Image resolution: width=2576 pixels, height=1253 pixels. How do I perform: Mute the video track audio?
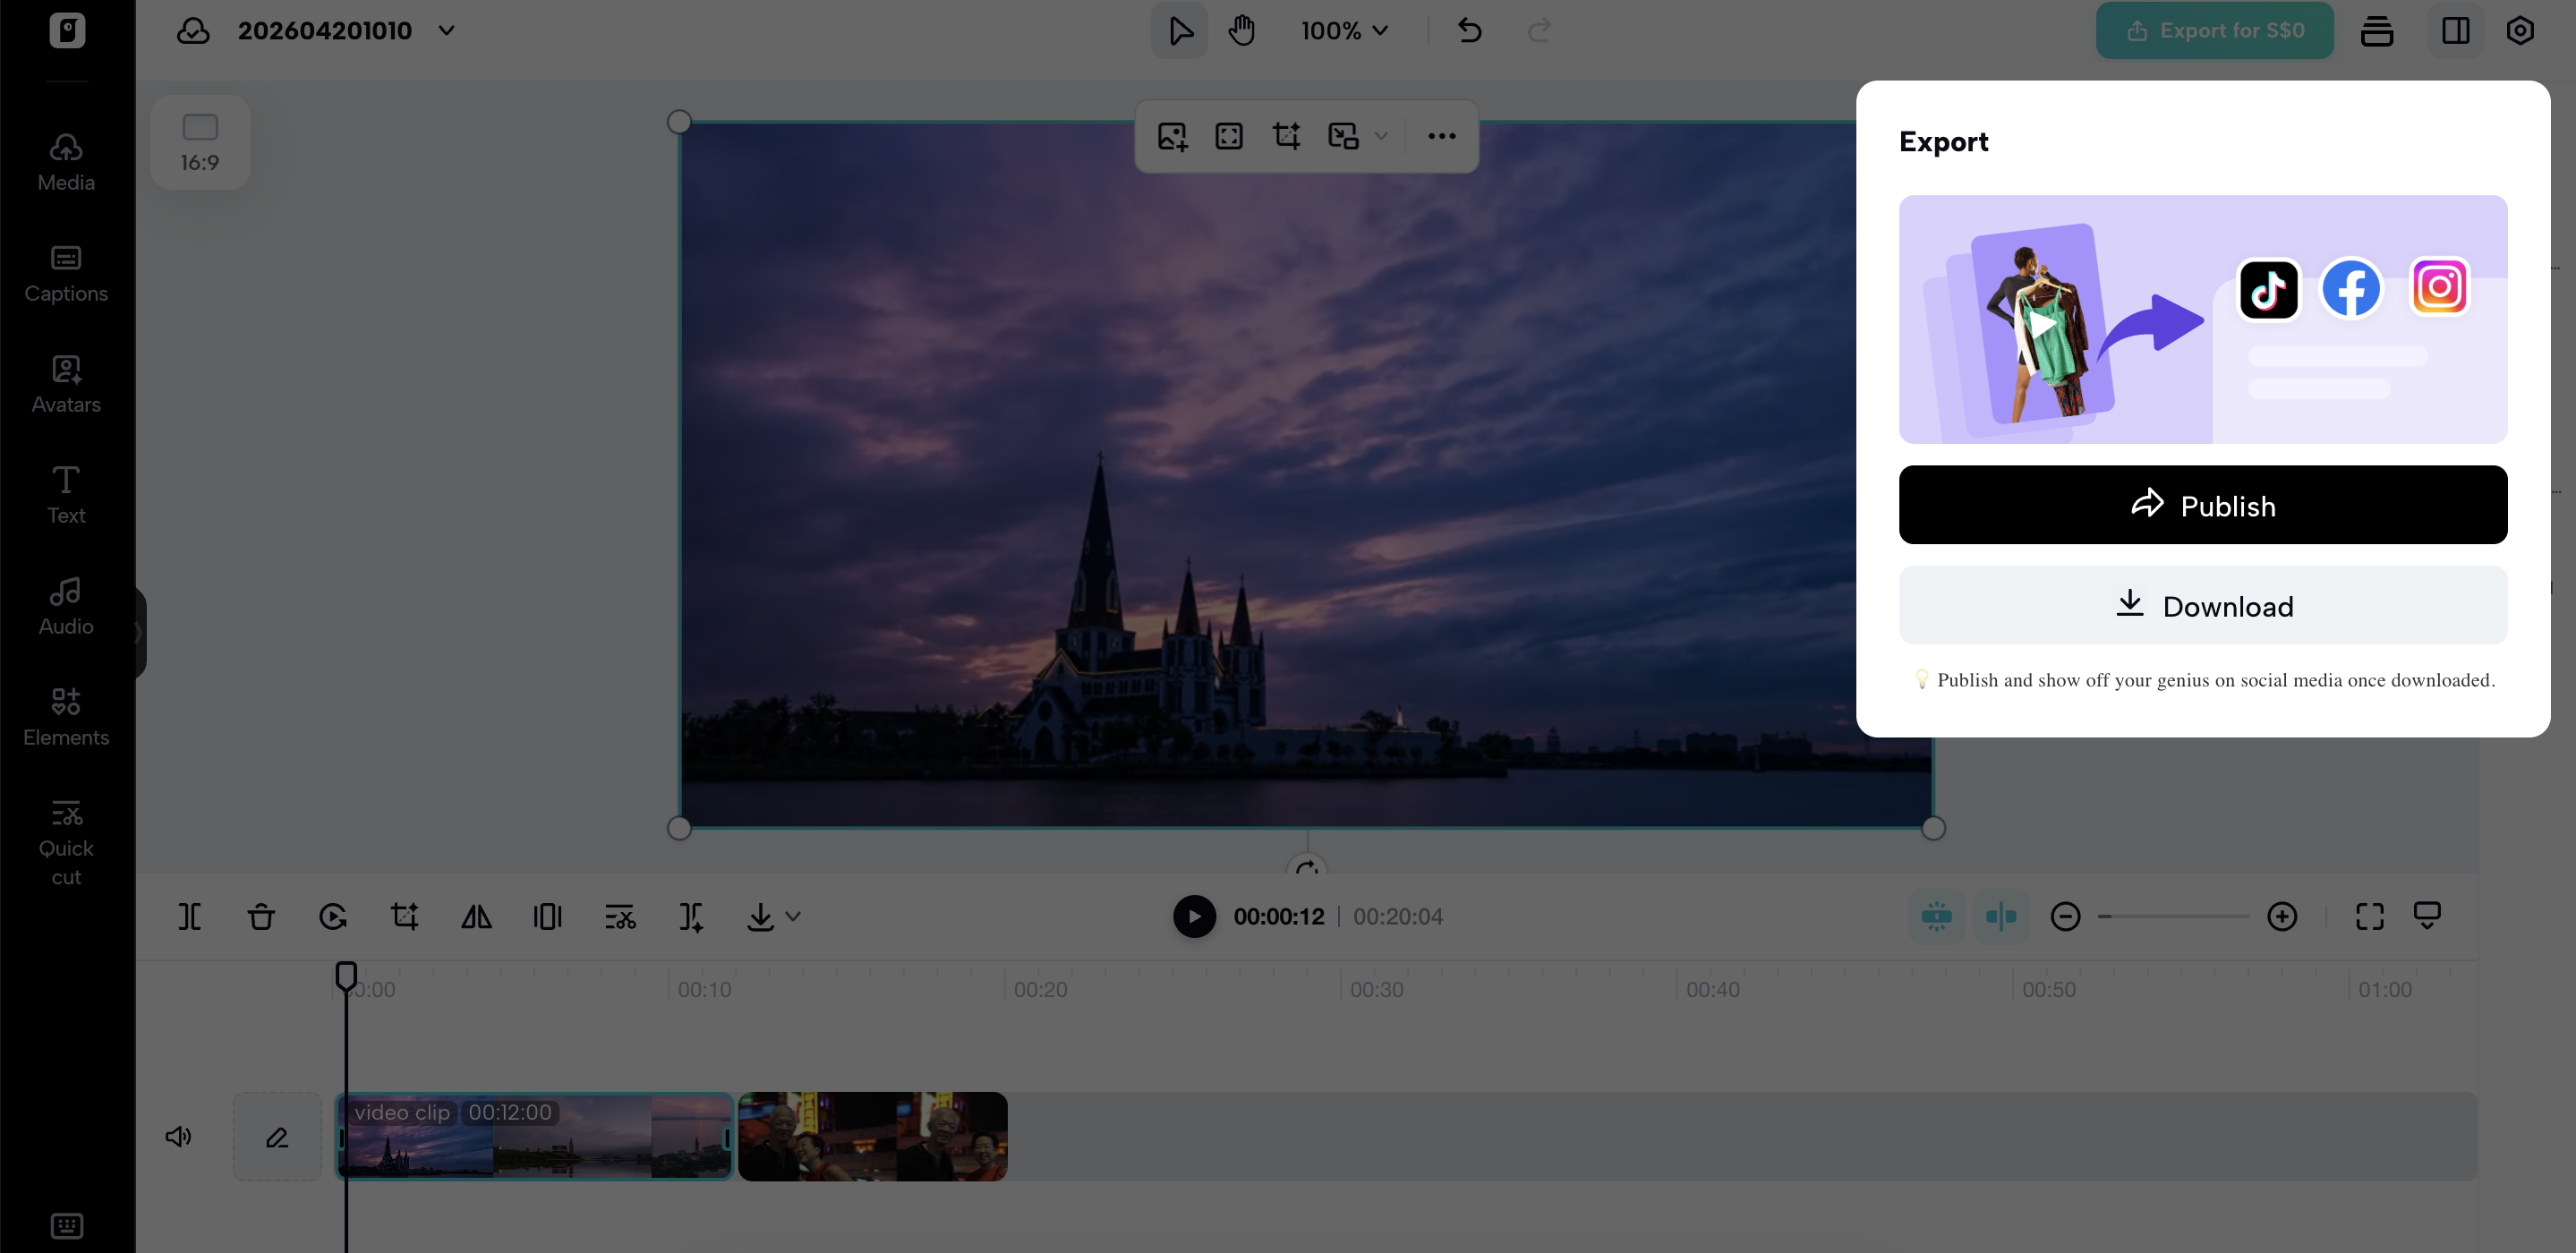[x=179, y=1135]
